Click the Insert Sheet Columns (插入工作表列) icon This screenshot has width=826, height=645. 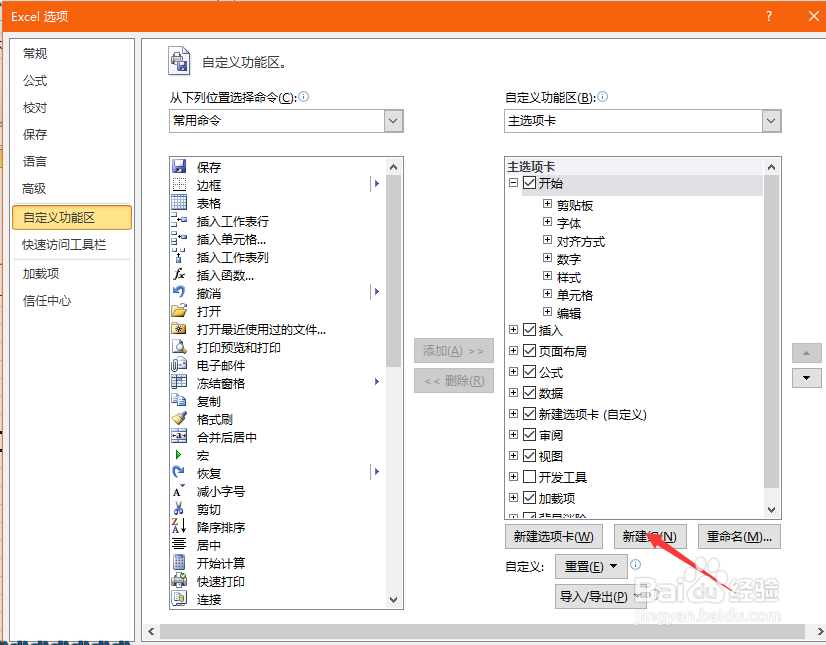[179, 256]
